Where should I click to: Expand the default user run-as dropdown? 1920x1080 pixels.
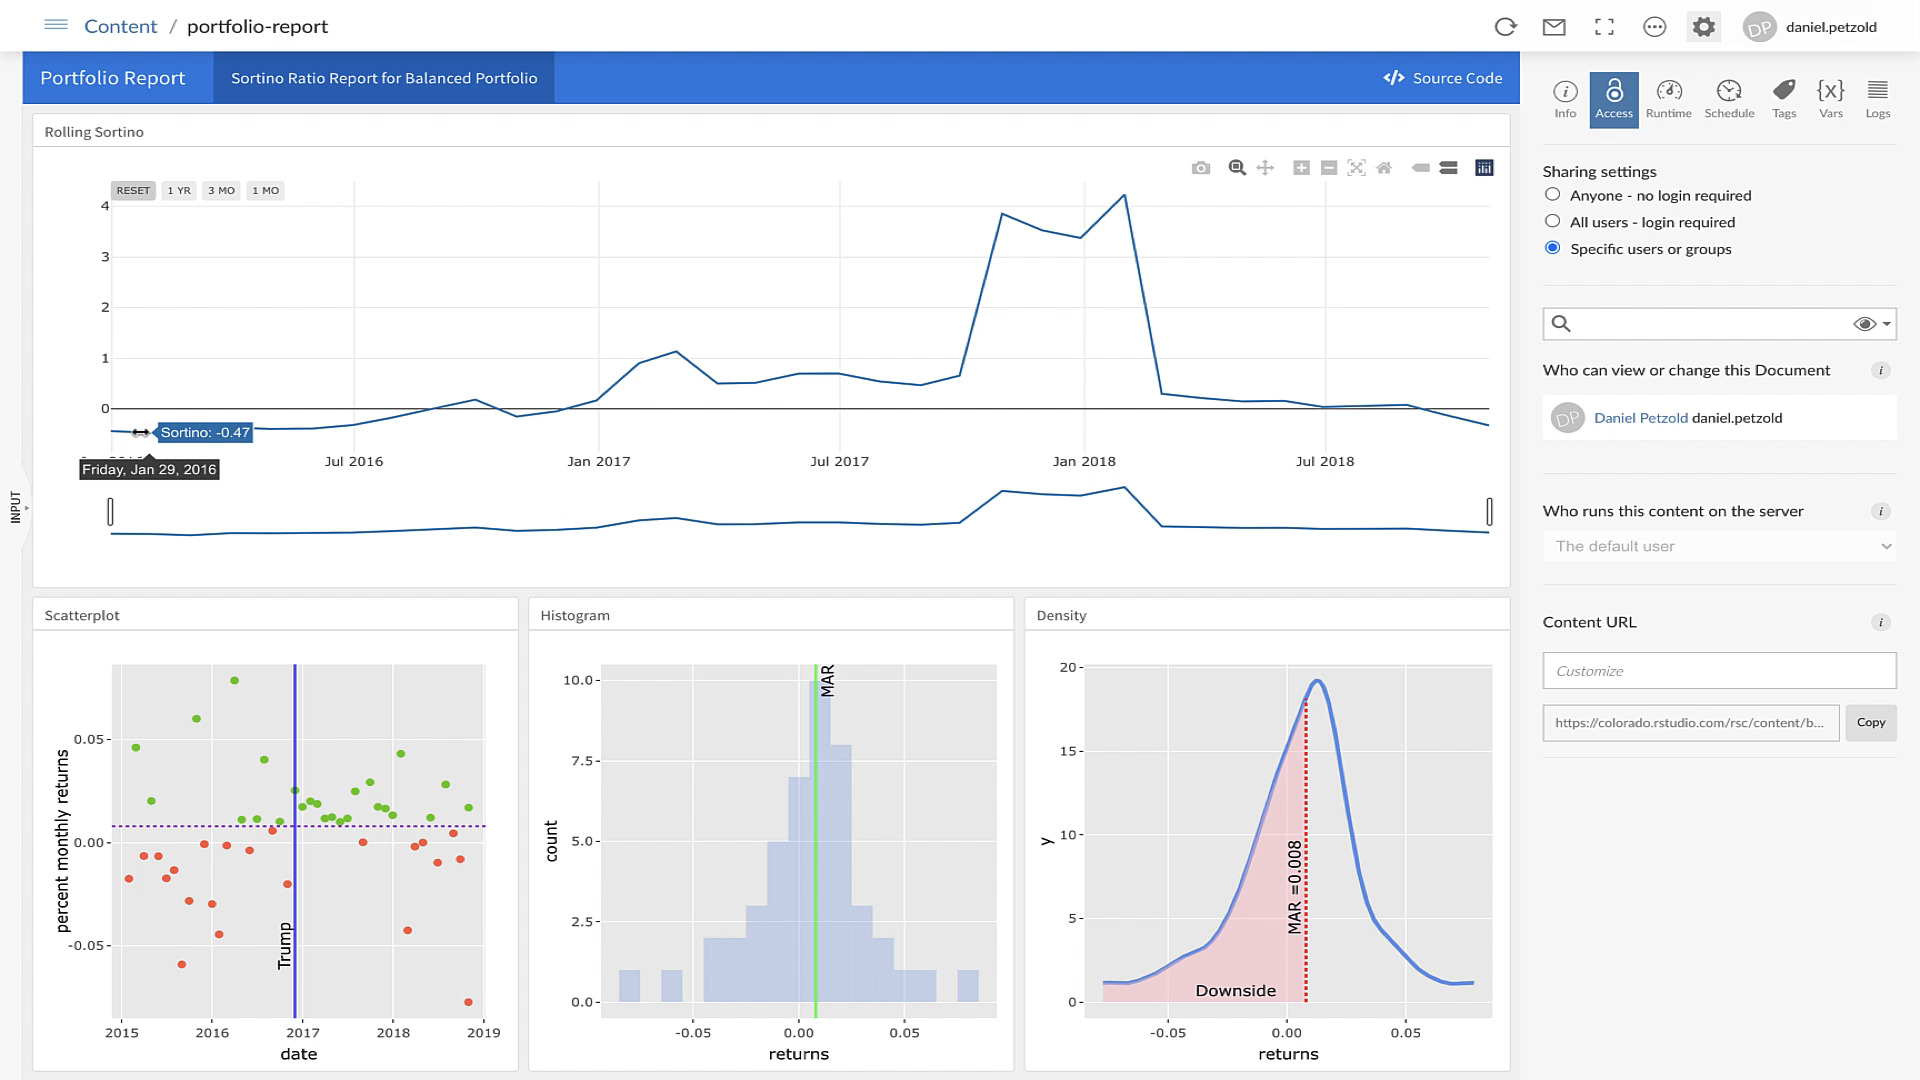[1718, 546]
